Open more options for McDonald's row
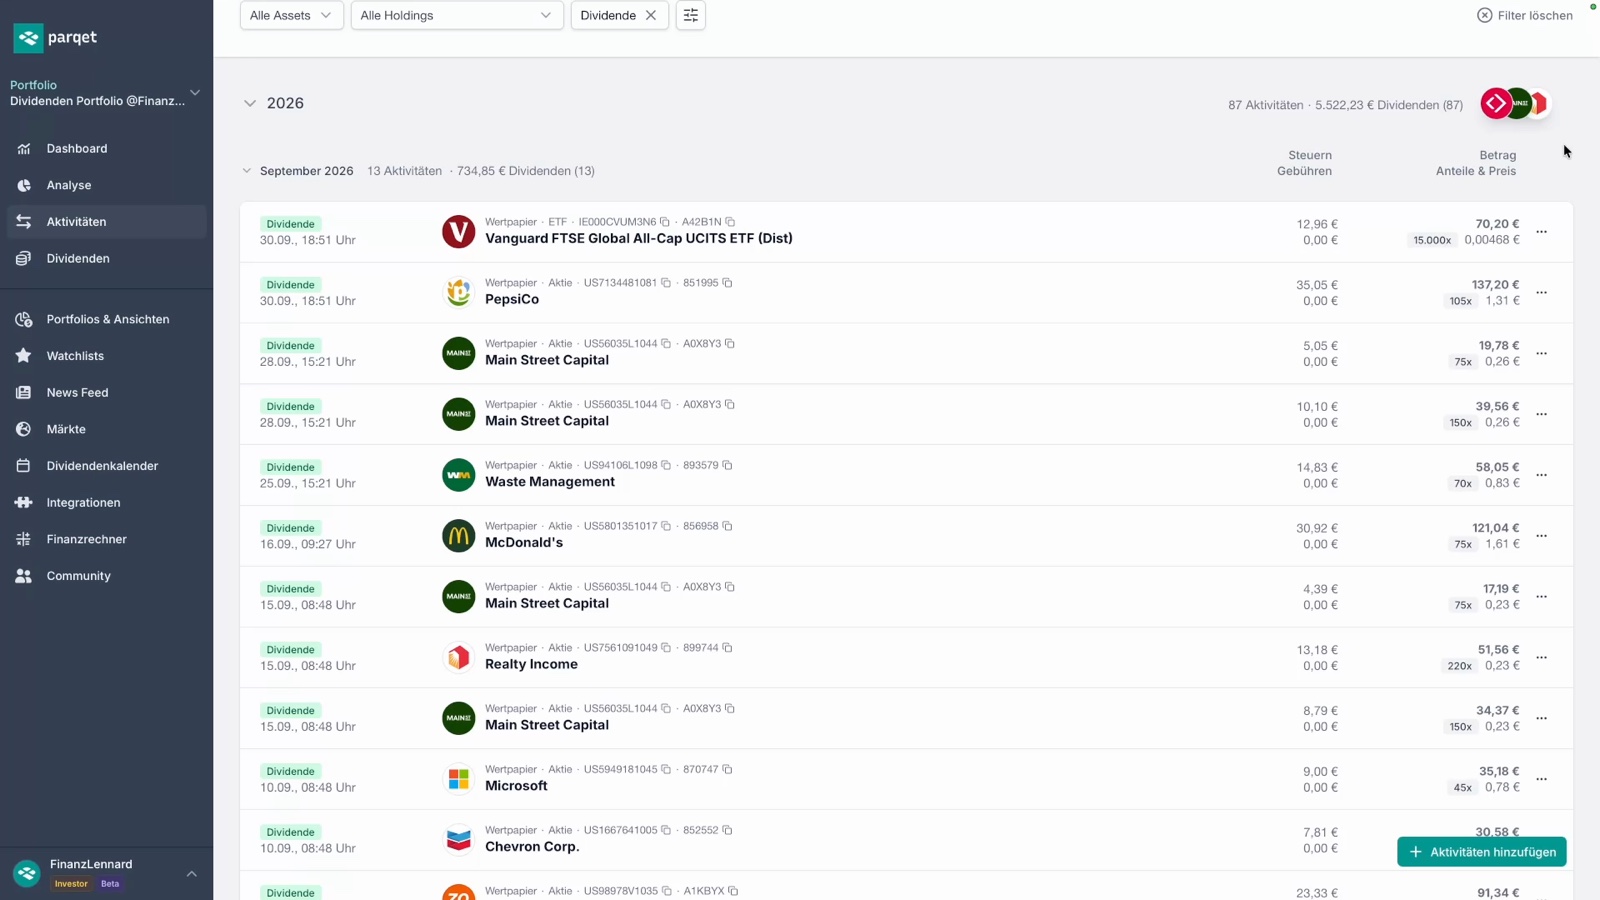 [1542, 536]
